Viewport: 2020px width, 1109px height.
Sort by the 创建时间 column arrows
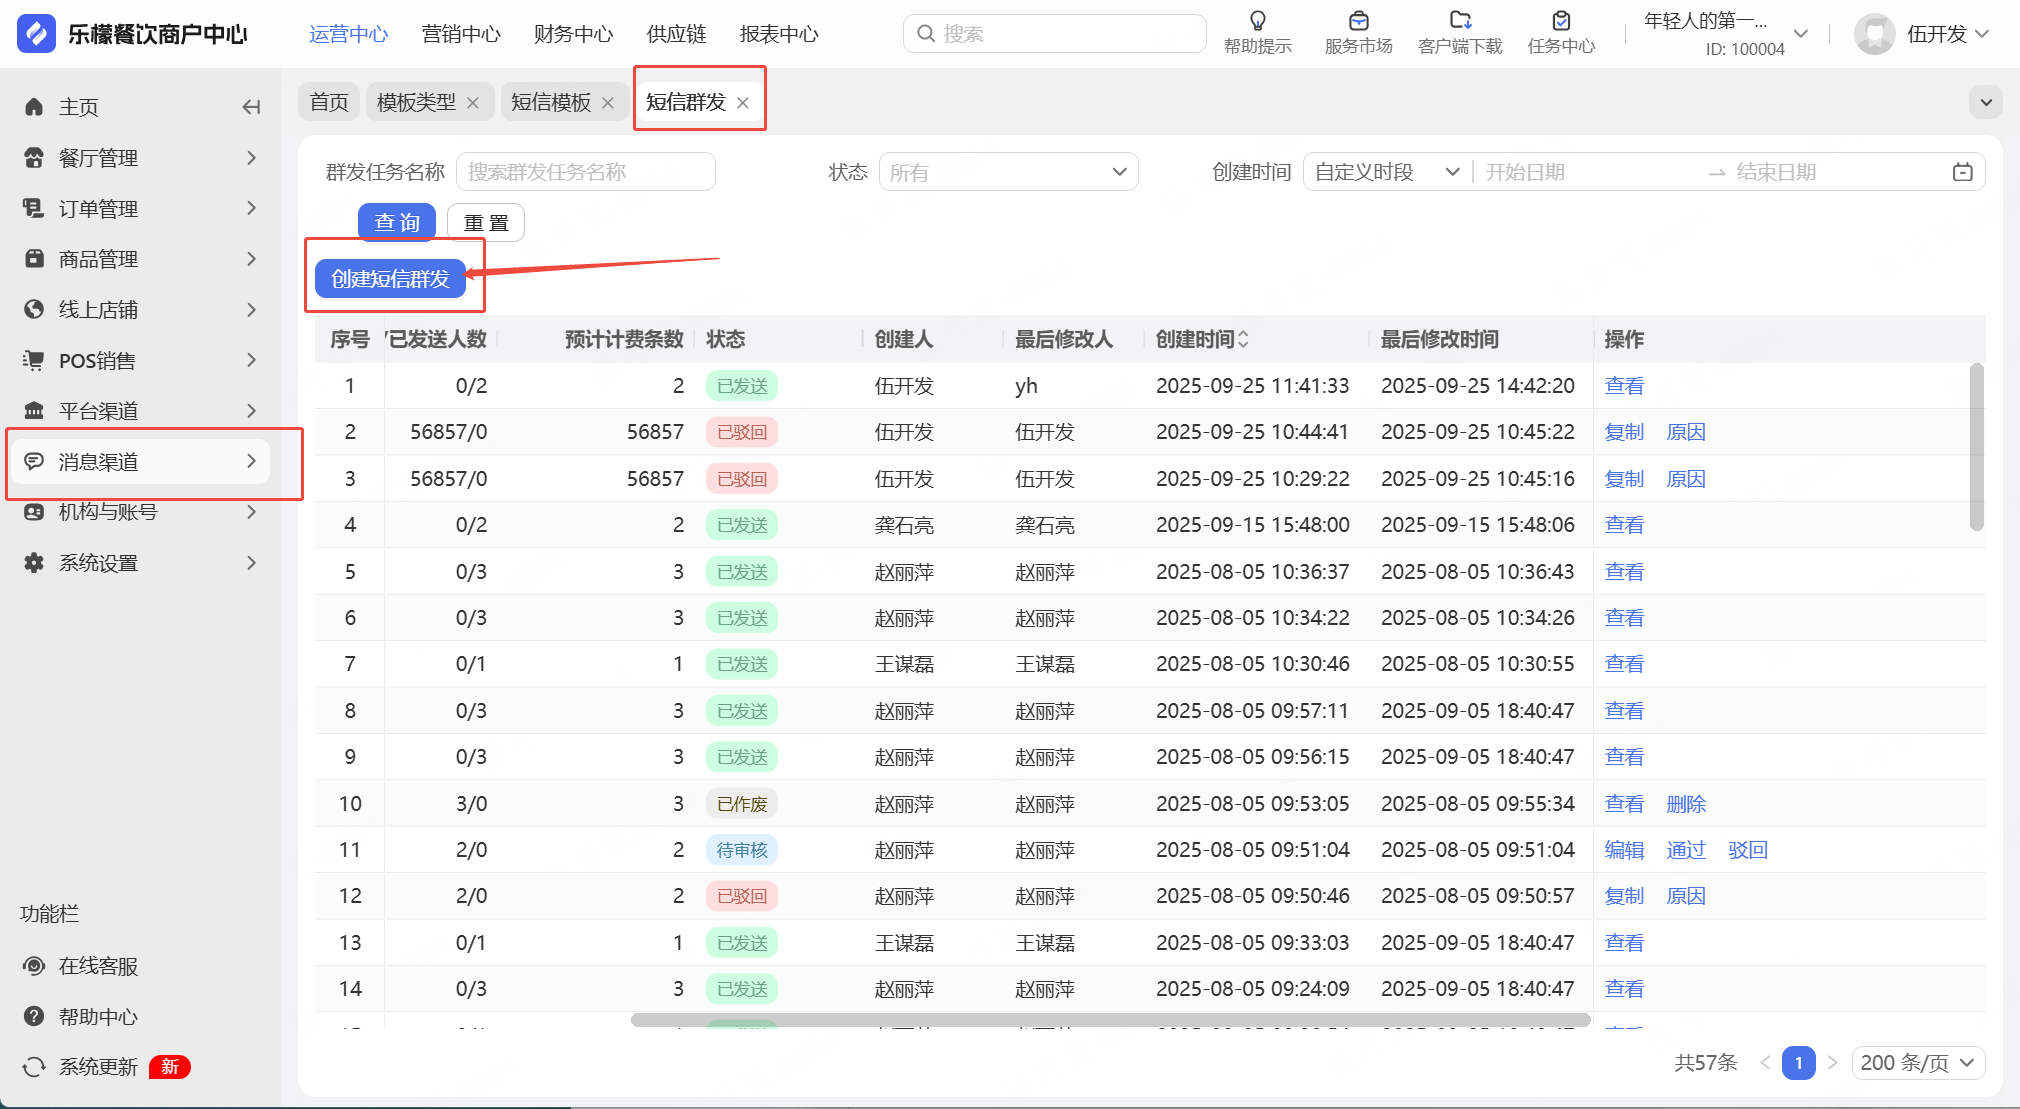(x=1243, y=340)
